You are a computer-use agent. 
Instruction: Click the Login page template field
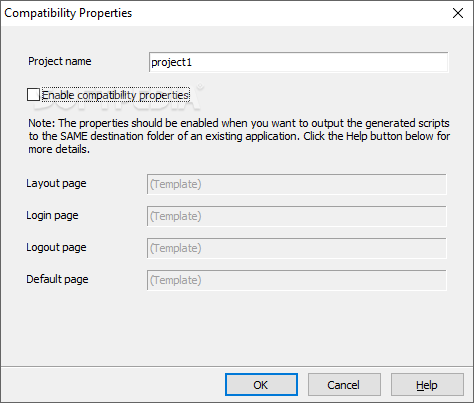[x=296, y=216]
